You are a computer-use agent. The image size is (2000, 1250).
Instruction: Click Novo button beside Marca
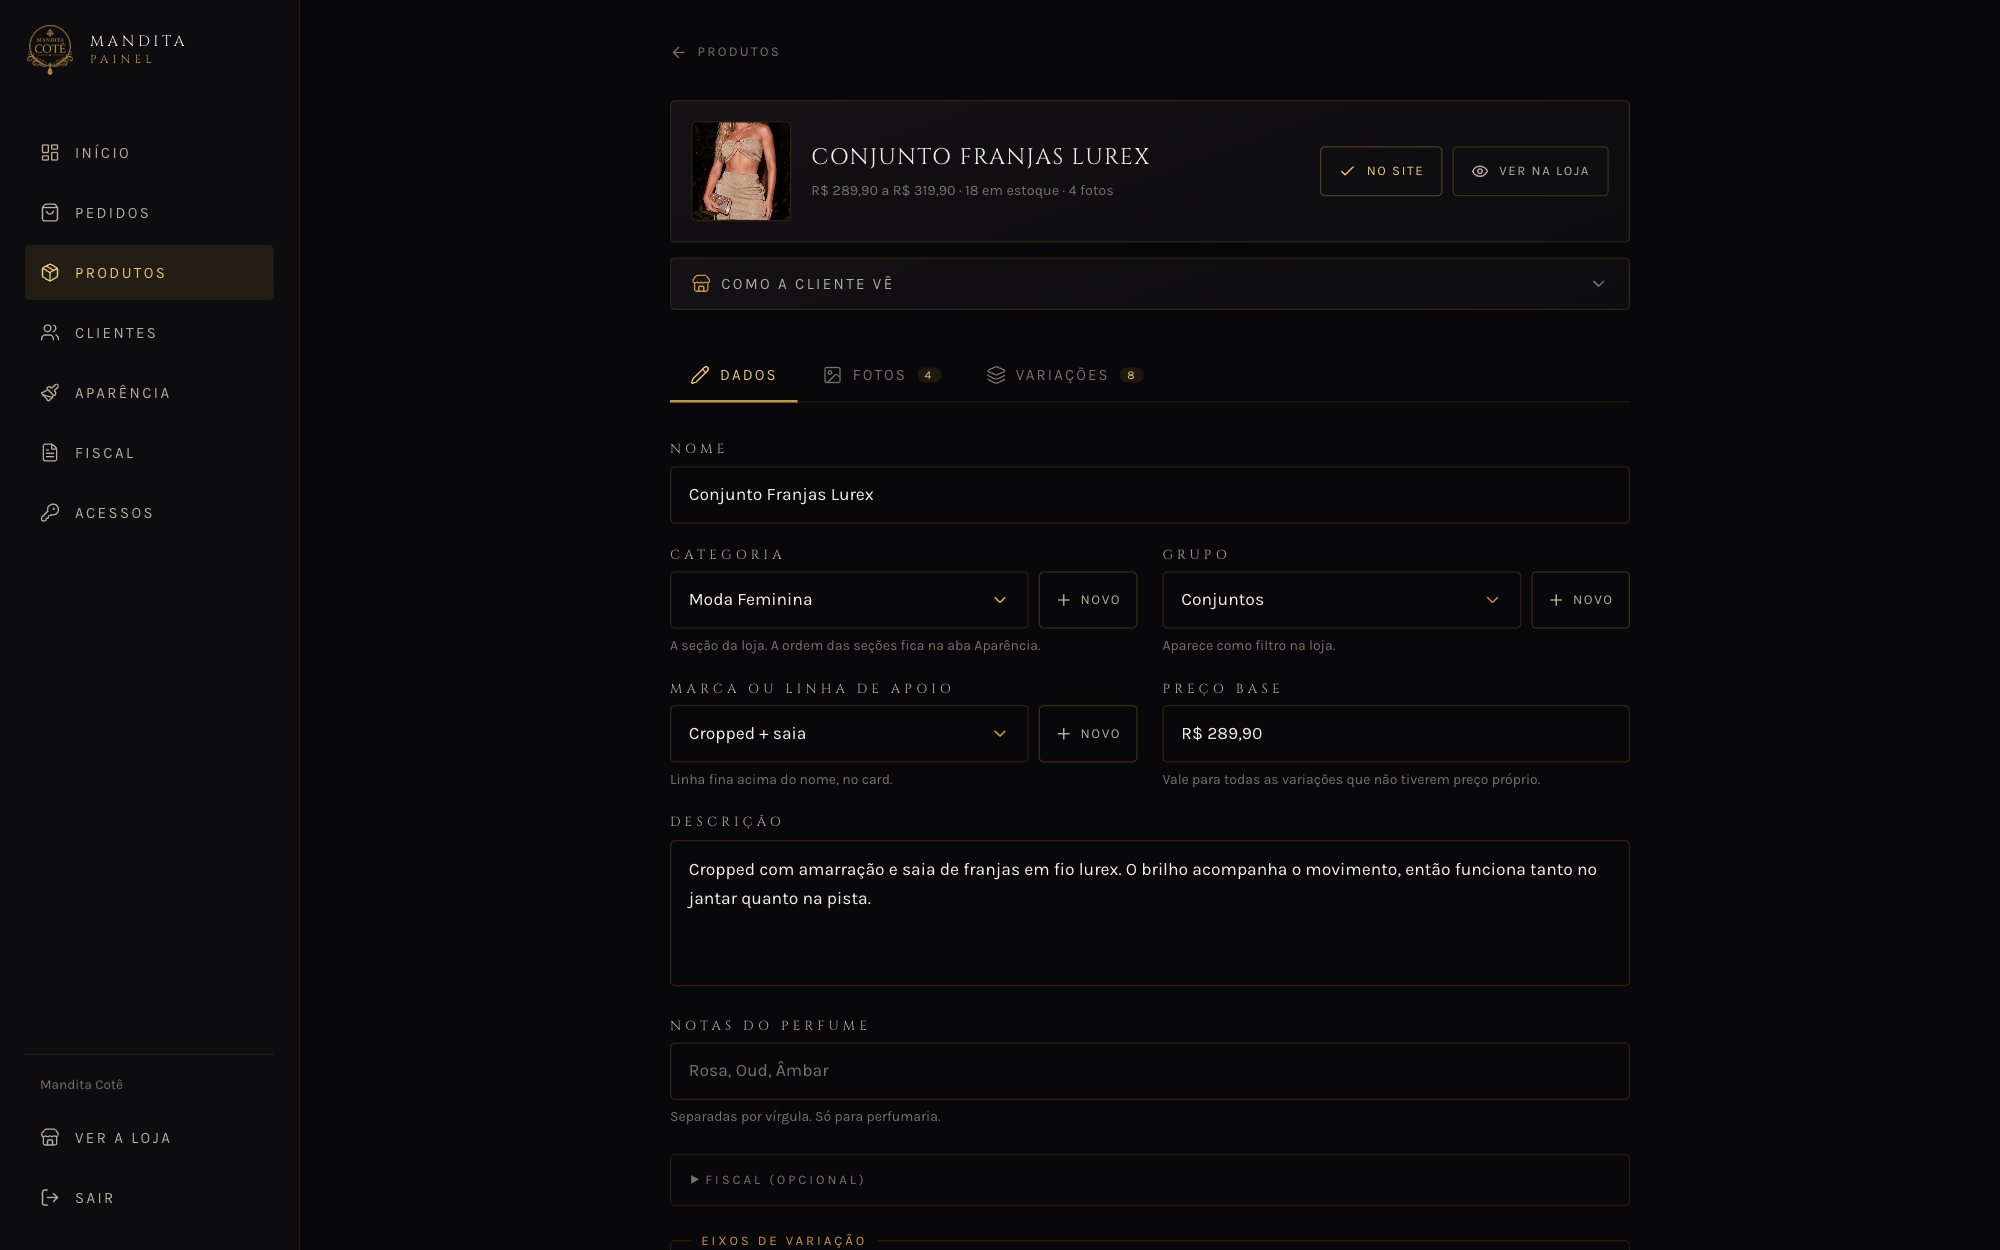coord(1087,734)
